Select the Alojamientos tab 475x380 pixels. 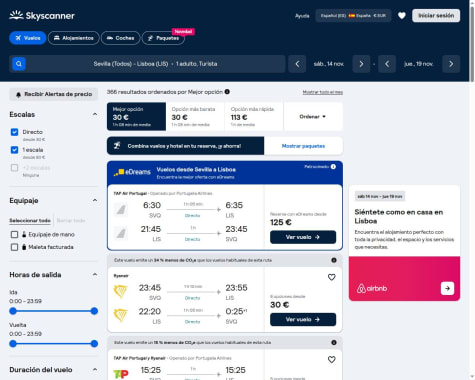pos(74,38)
